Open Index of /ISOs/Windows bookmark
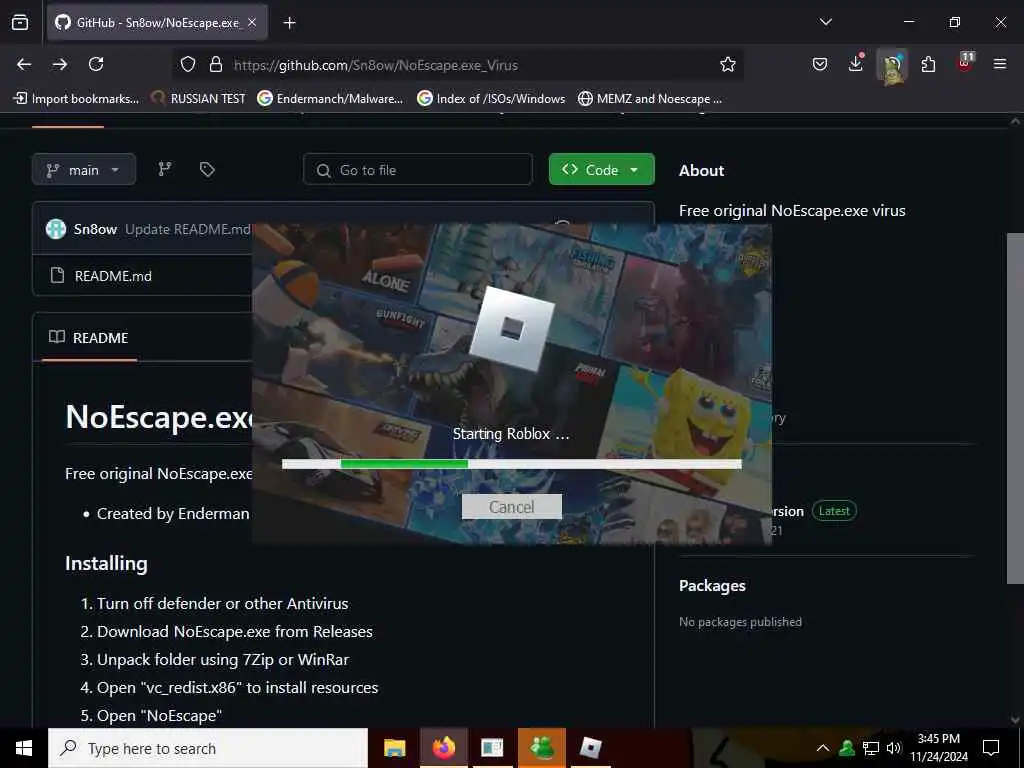The height and width of the screenshot is (768, 1024). tap(491, 99)
